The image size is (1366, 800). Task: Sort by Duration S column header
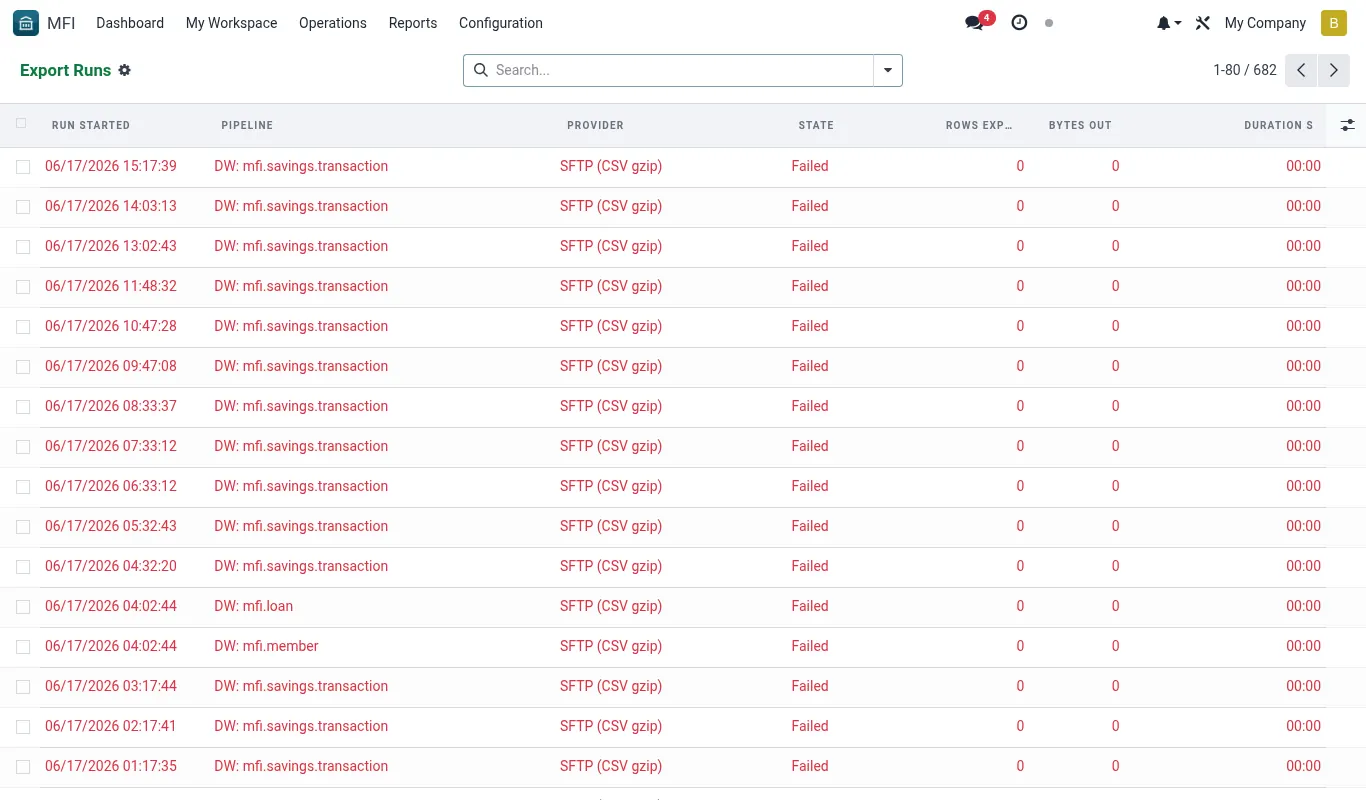tap(1279, 125)
